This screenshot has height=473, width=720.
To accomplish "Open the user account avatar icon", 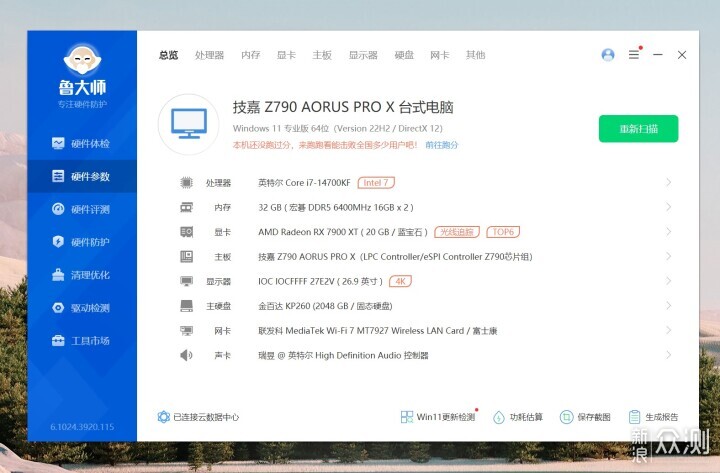I will [608, 55].
